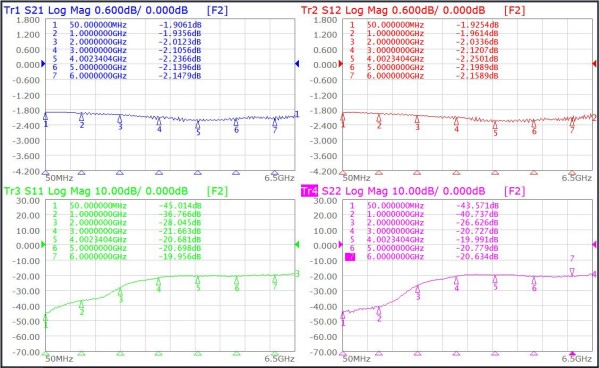Click the green reference level arrow on Tr3

(43, 244)
